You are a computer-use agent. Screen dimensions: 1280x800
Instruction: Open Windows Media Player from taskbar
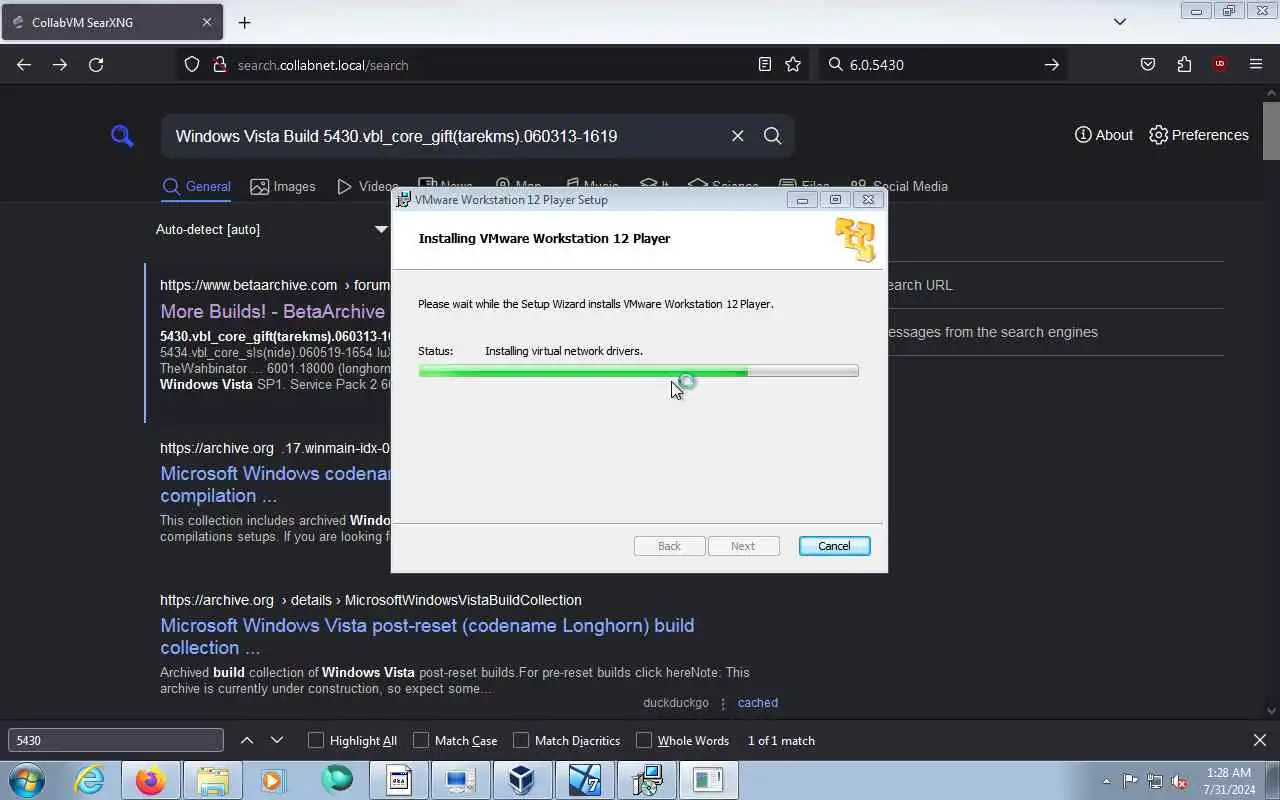(274, 780)
